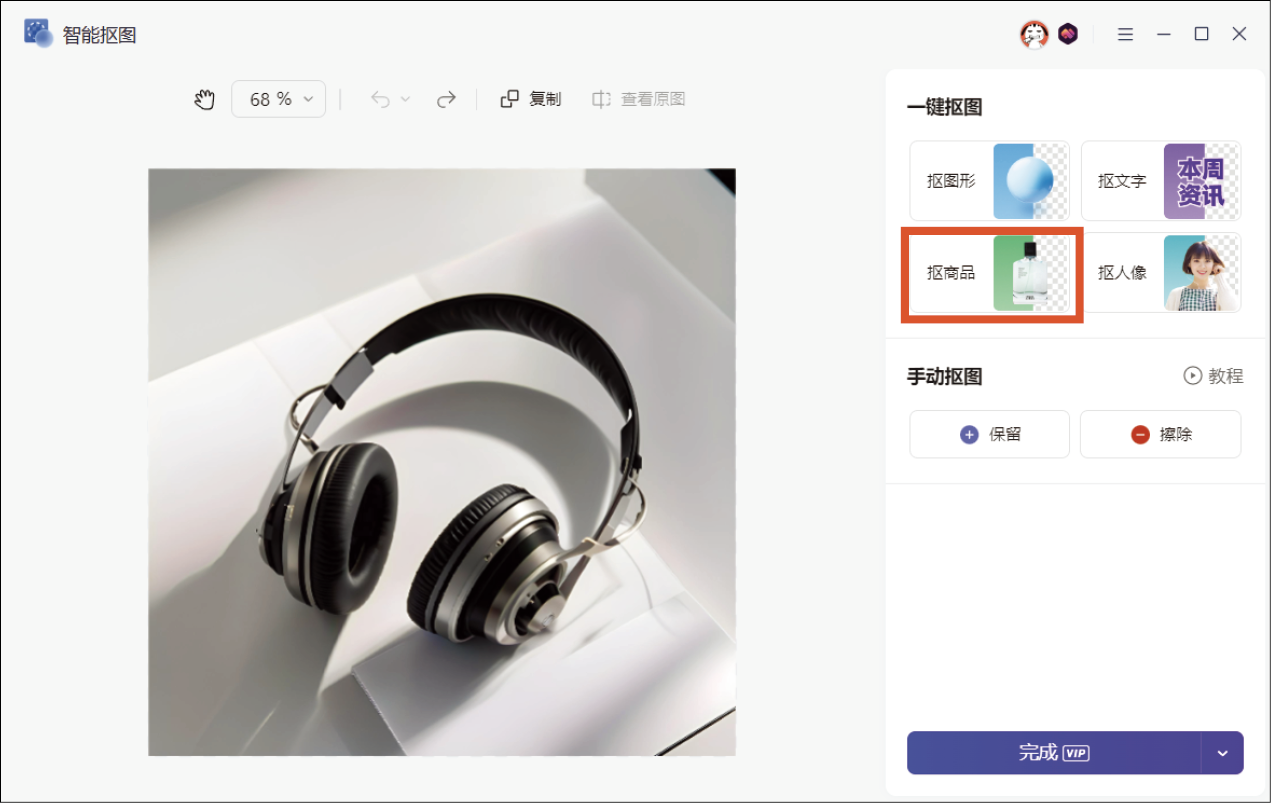Click the 复制 copy icon

coord(510,99)
